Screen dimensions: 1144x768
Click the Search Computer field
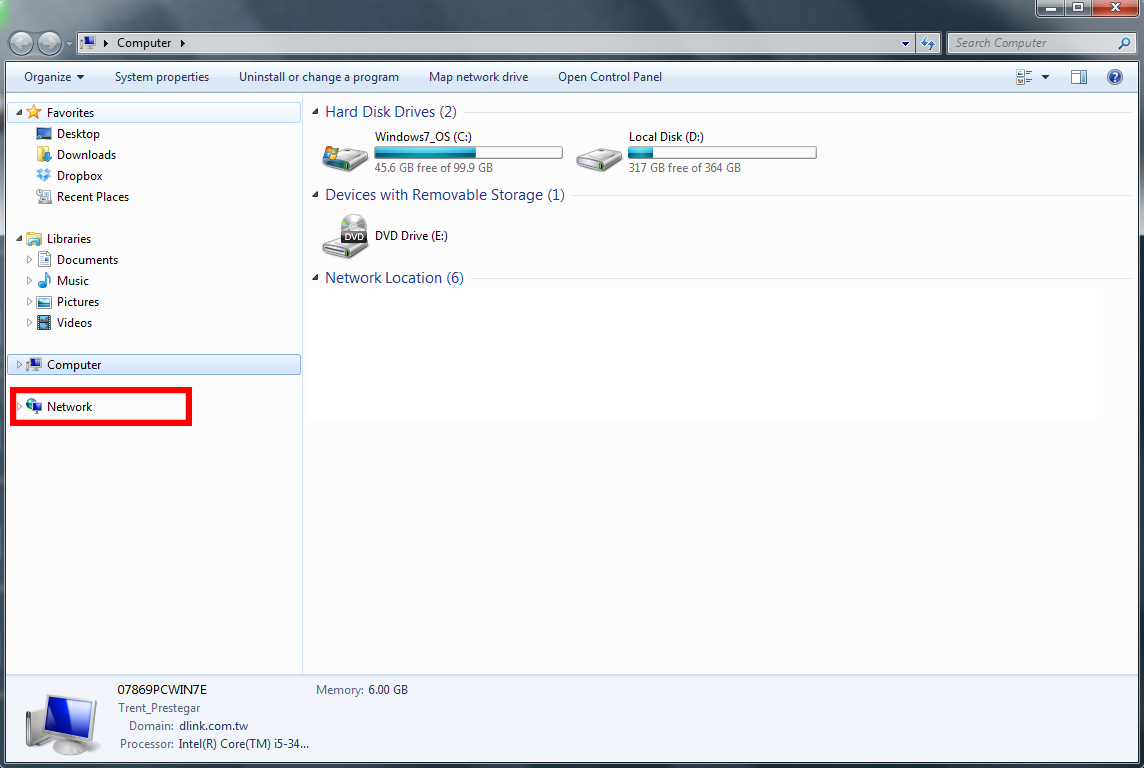tap(1033, 43)
